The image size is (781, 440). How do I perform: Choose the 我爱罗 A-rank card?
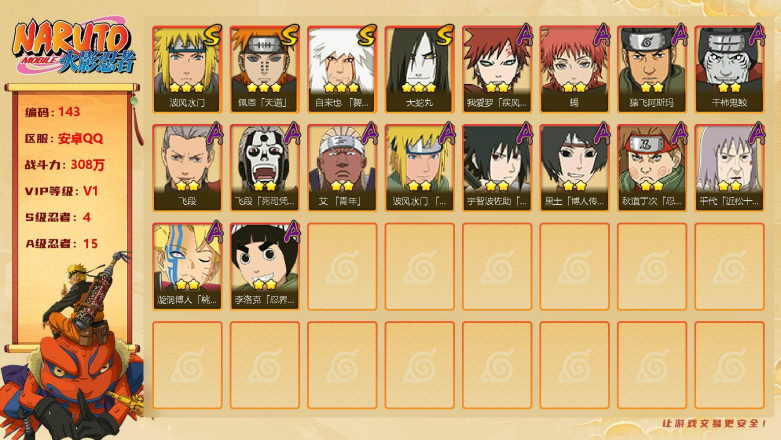(497, 69)
